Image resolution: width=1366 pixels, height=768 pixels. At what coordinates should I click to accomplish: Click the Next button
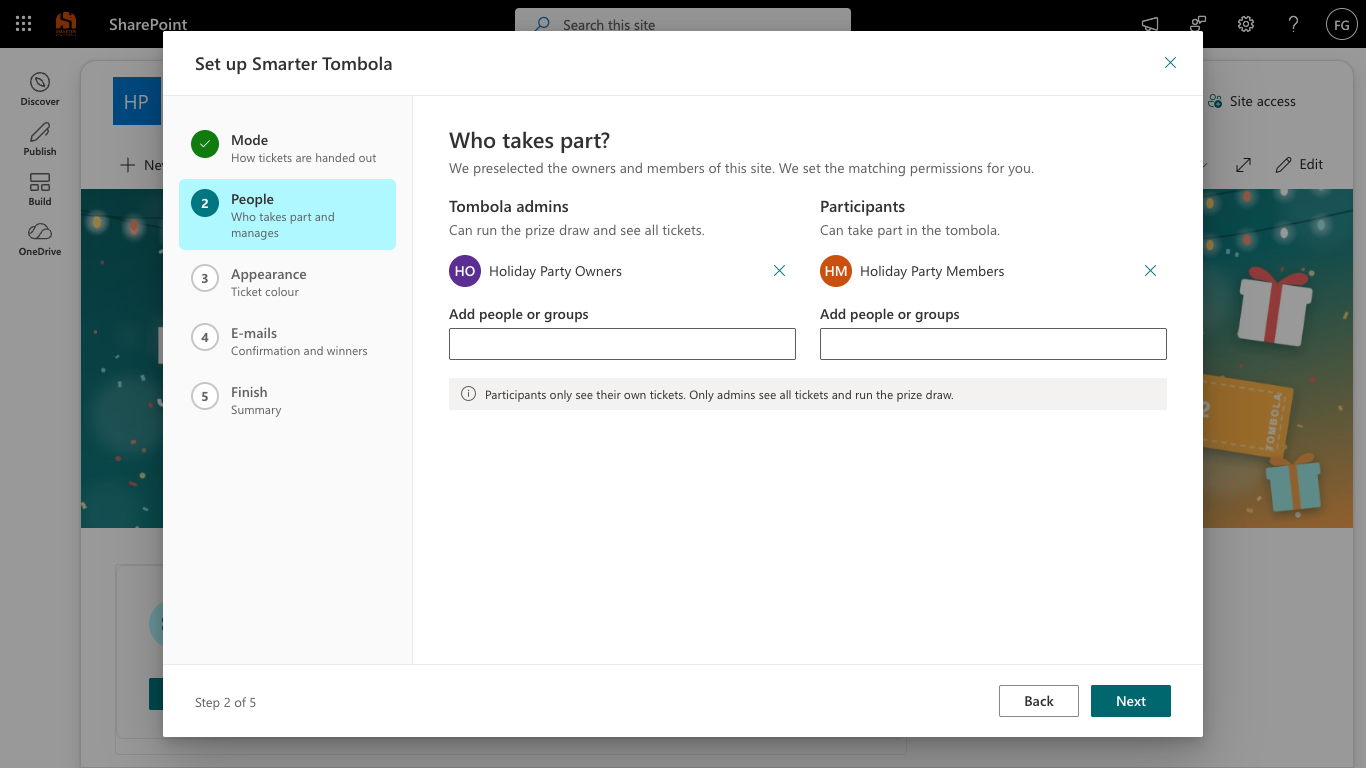click(1130, 701)
